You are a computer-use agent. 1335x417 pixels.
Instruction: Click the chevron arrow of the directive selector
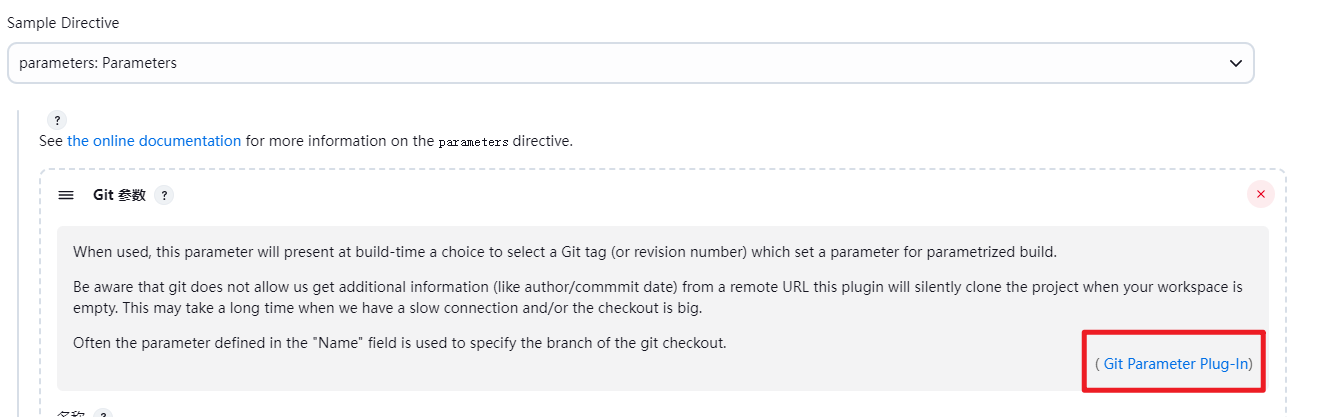click(x=1235, y=63)
